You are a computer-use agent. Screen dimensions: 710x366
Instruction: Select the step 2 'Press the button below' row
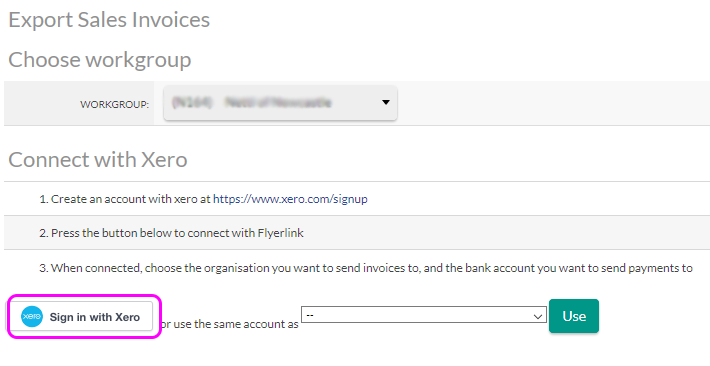click(x=357, y=233)
